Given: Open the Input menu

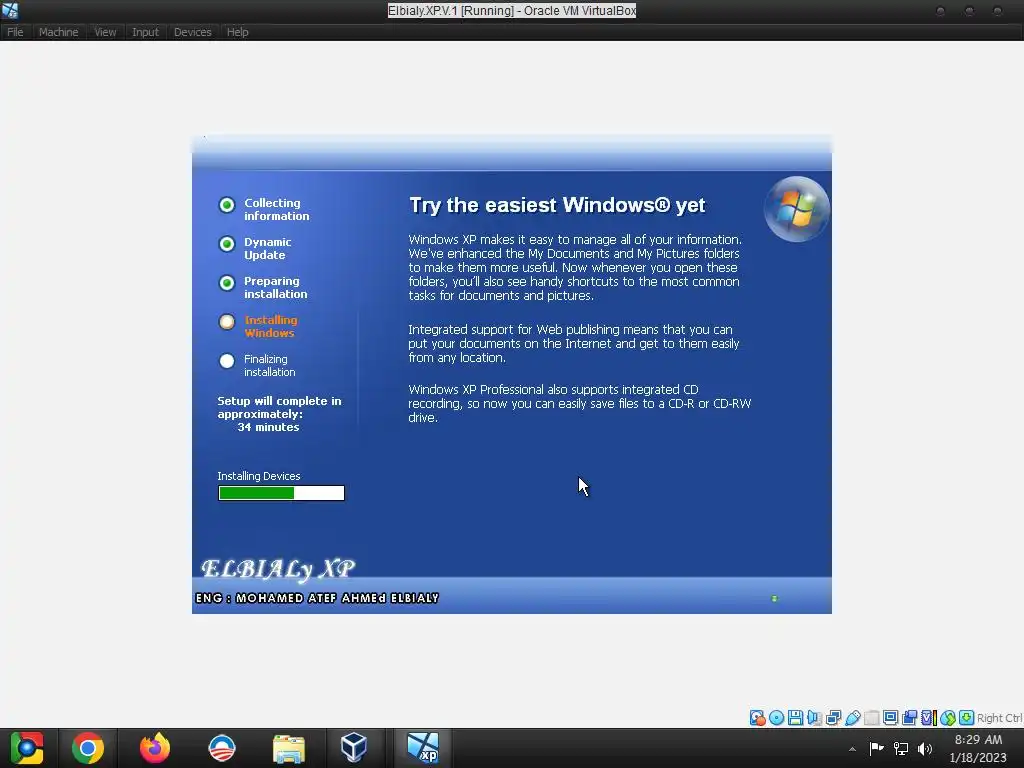Looking at the screenshot, I should pyautogui.click(x=145, y=32).
